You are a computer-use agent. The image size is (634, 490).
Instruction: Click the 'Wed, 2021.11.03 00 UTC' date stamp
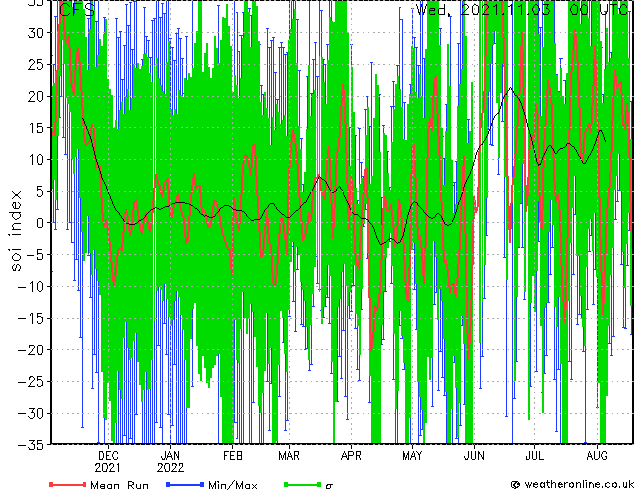[521, 9]
